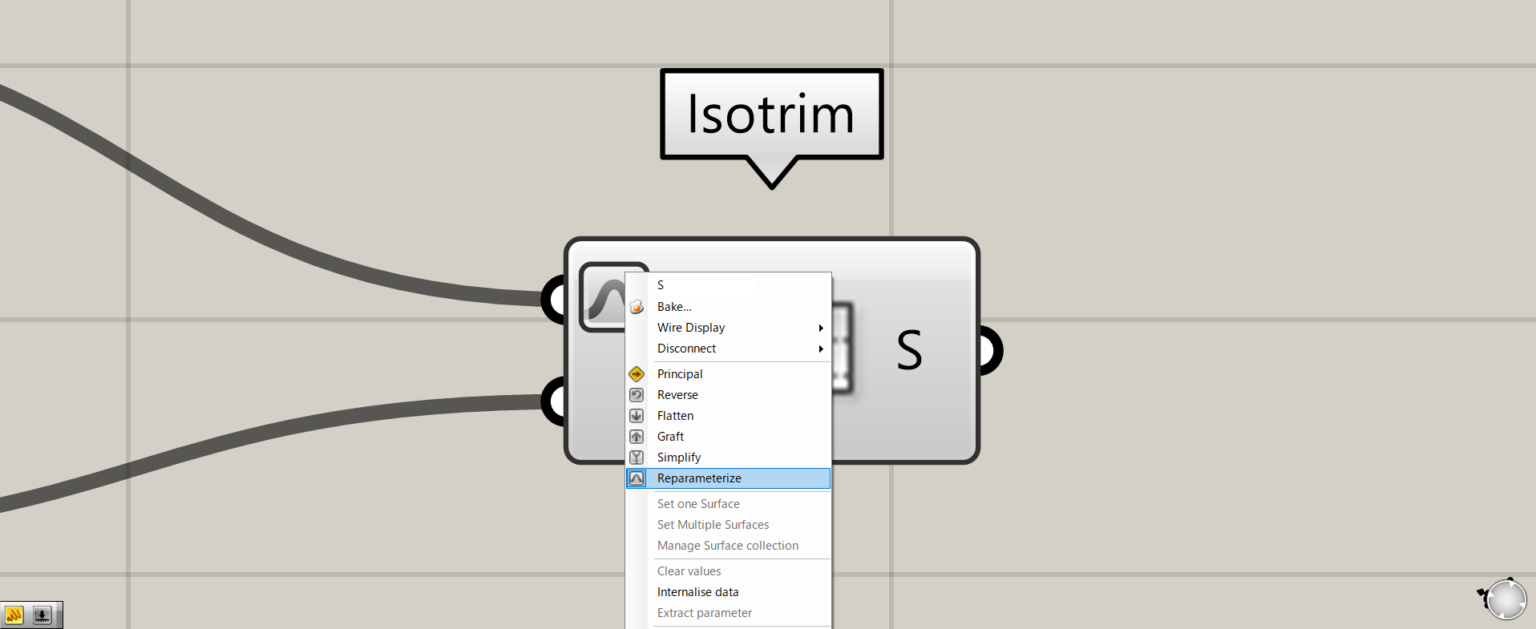Click the Extract parameter command
Image resolution: width=1536 pixels, height=629 pixels.
704,612
